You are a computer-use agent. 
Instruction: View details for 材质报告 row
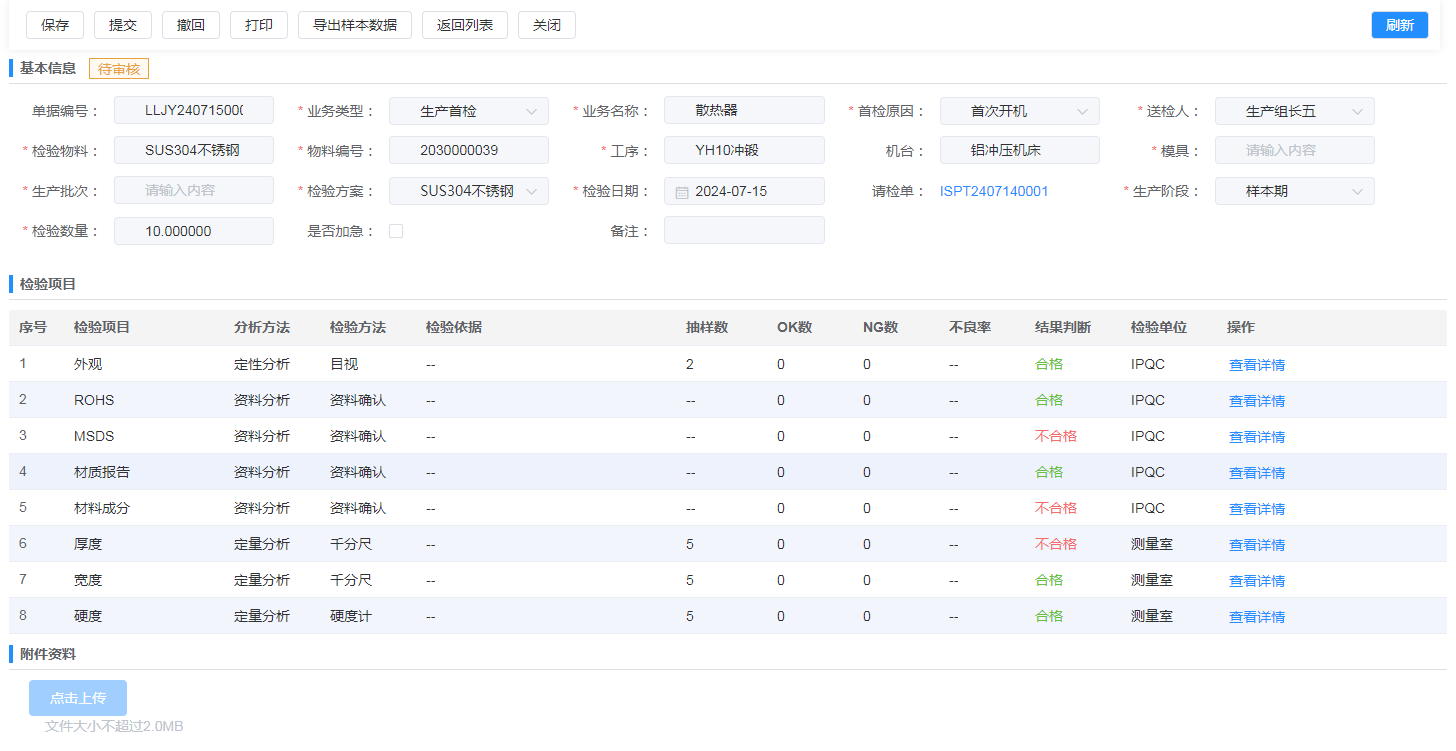pos(1257,473)
